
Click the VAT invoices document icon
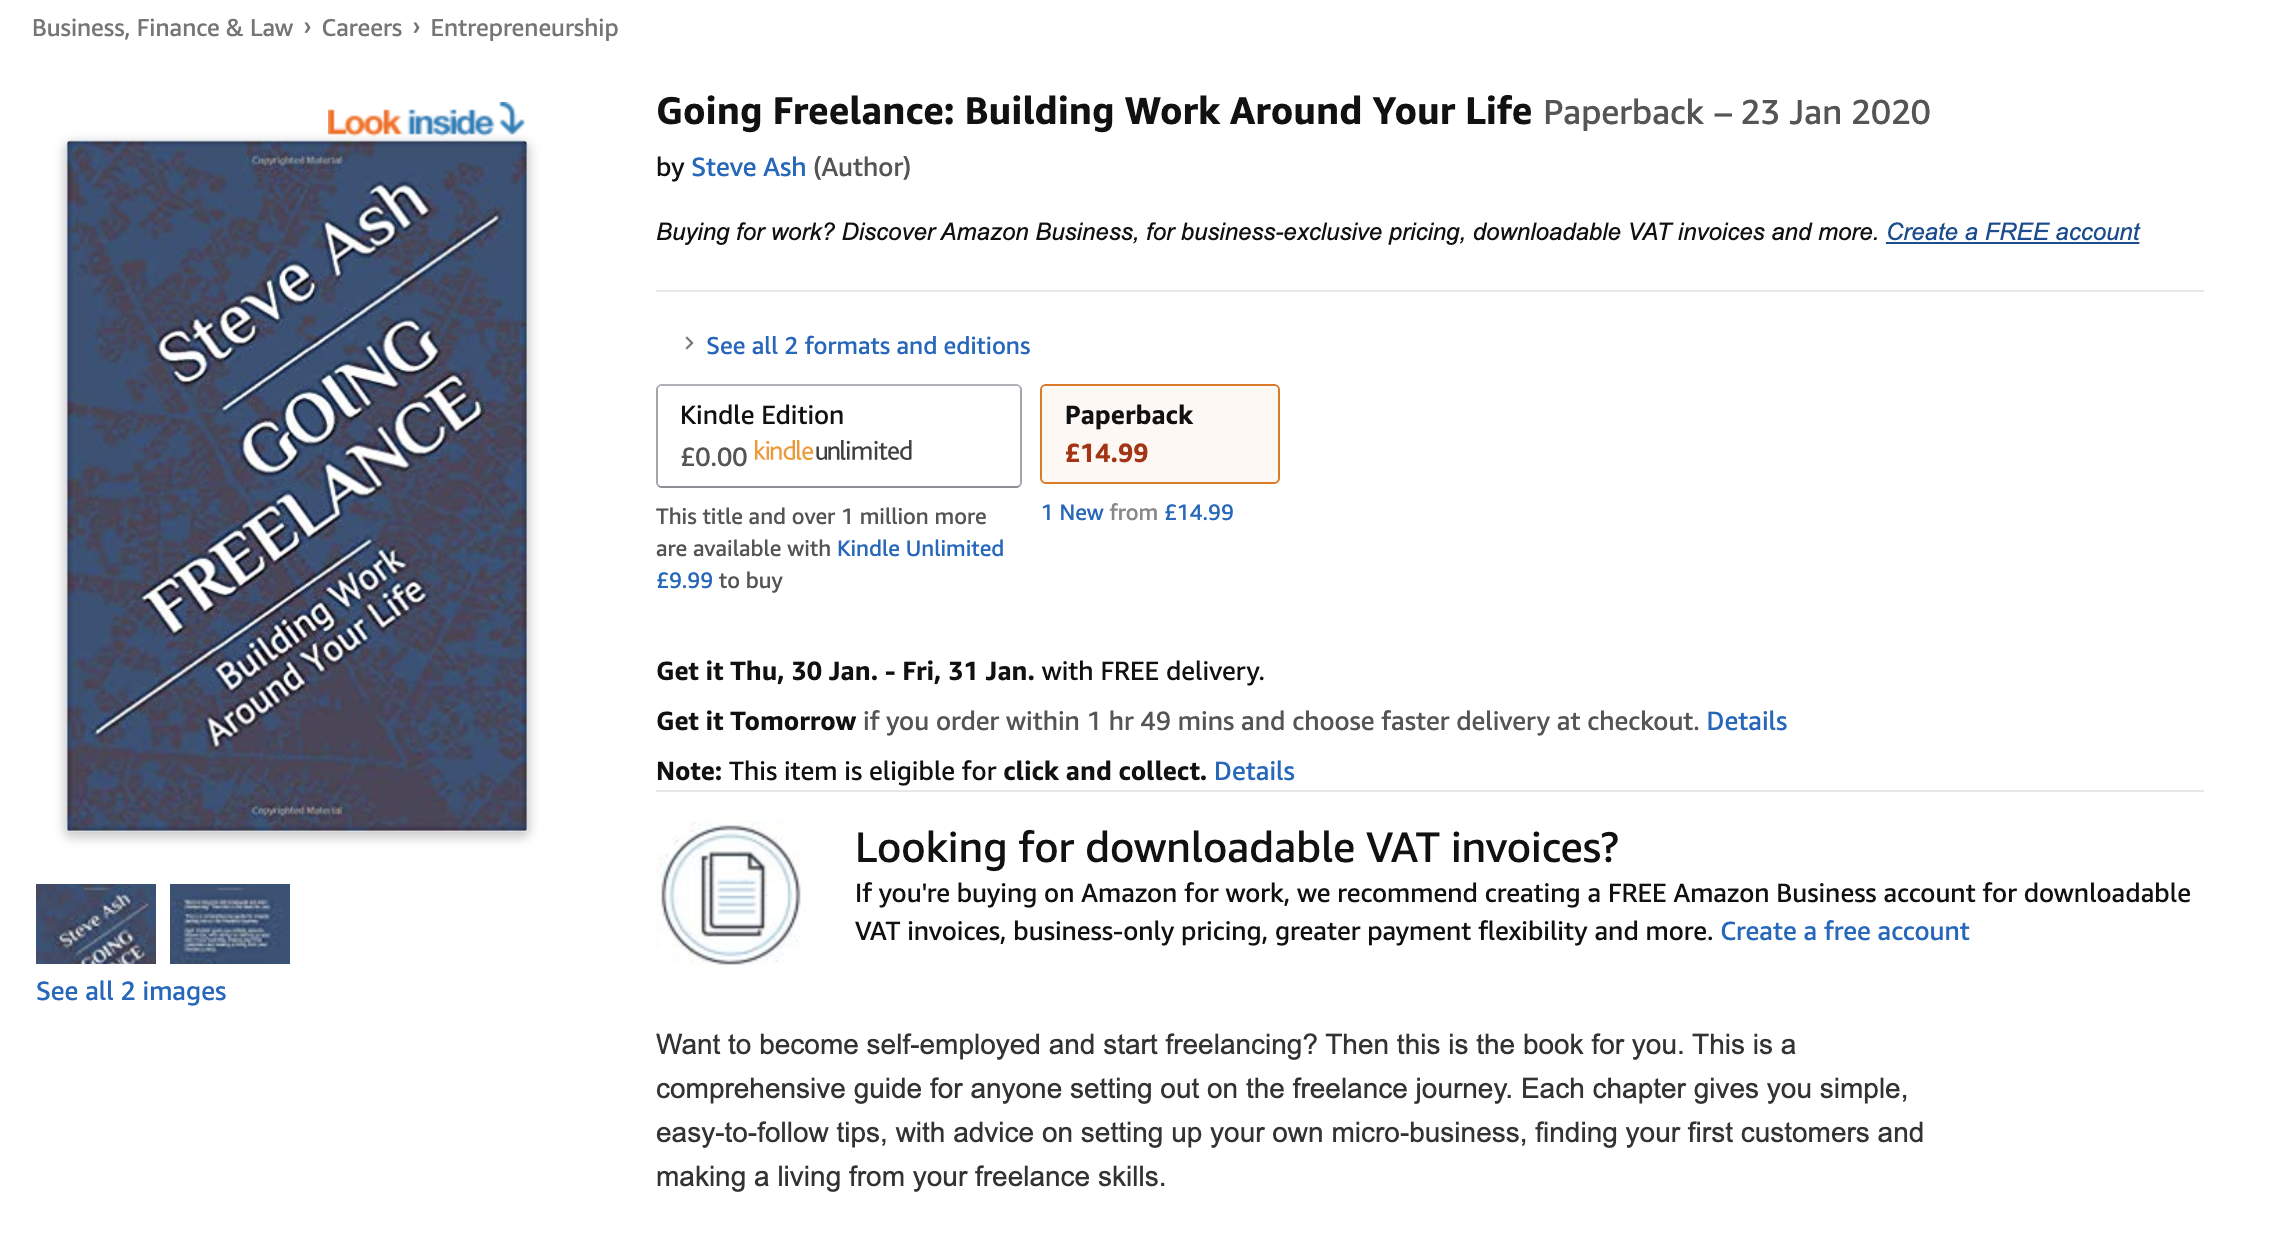point(731,894)
